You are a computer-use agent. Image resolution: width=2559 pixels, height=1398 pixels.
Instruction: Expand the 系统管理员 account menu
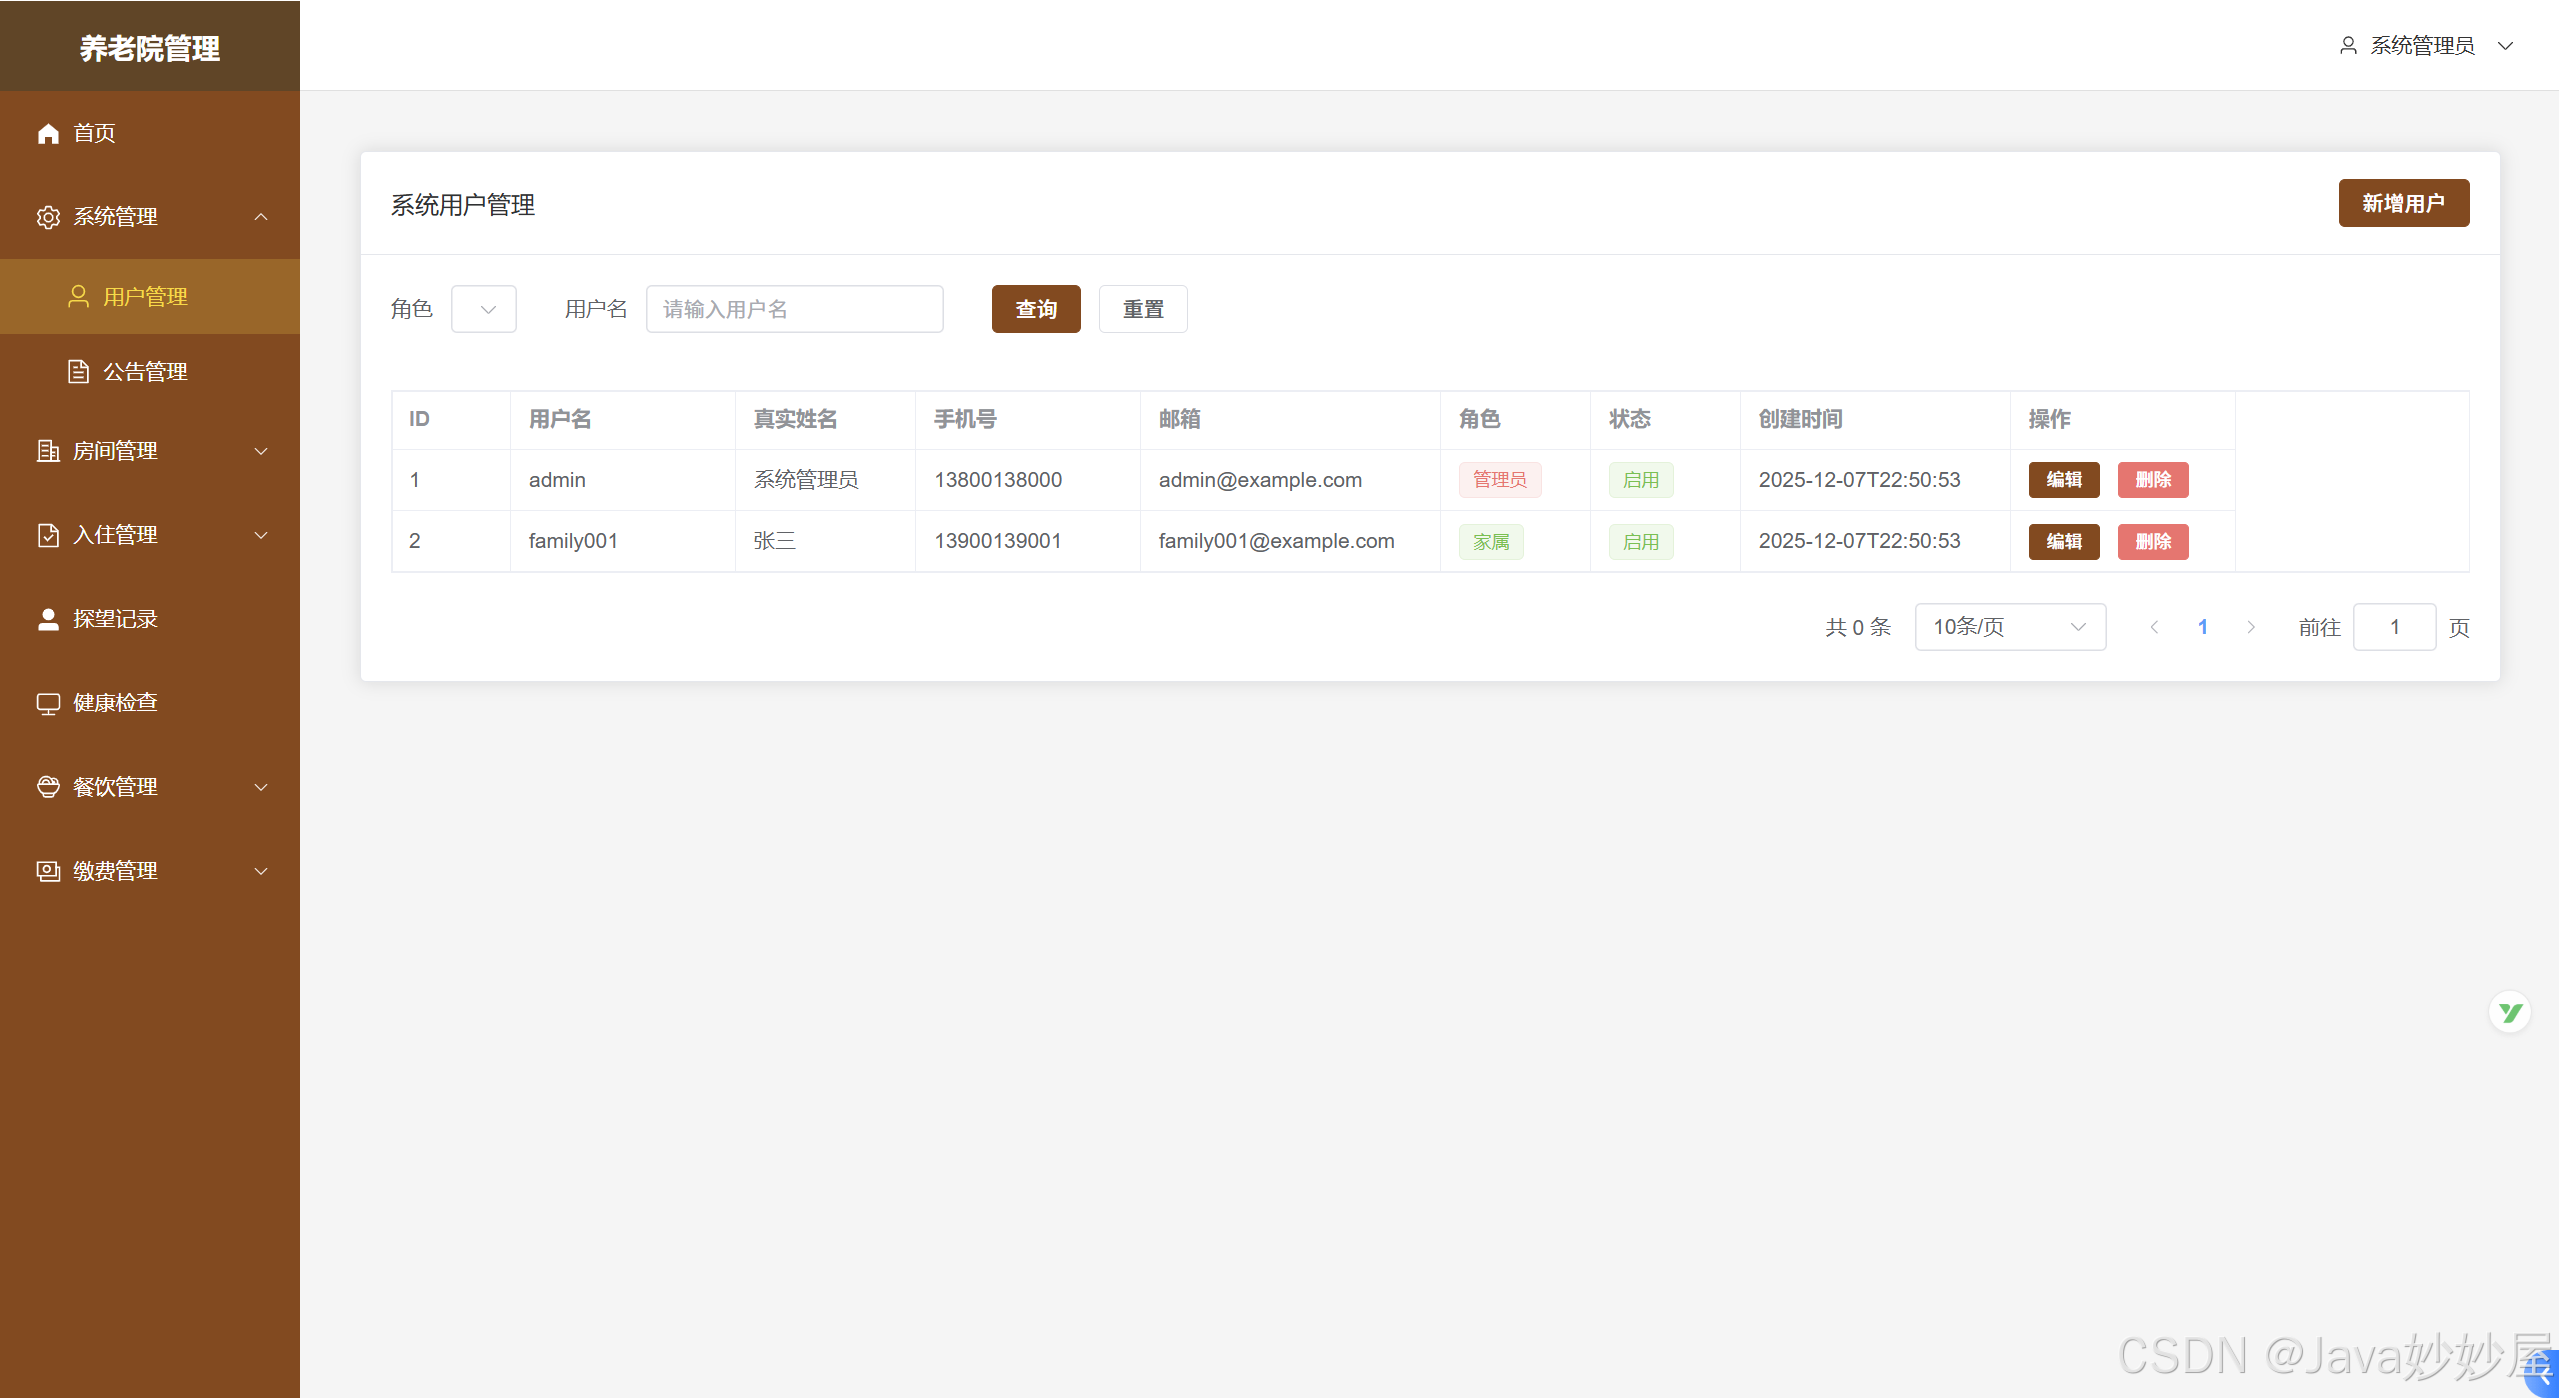(2505, 46)
